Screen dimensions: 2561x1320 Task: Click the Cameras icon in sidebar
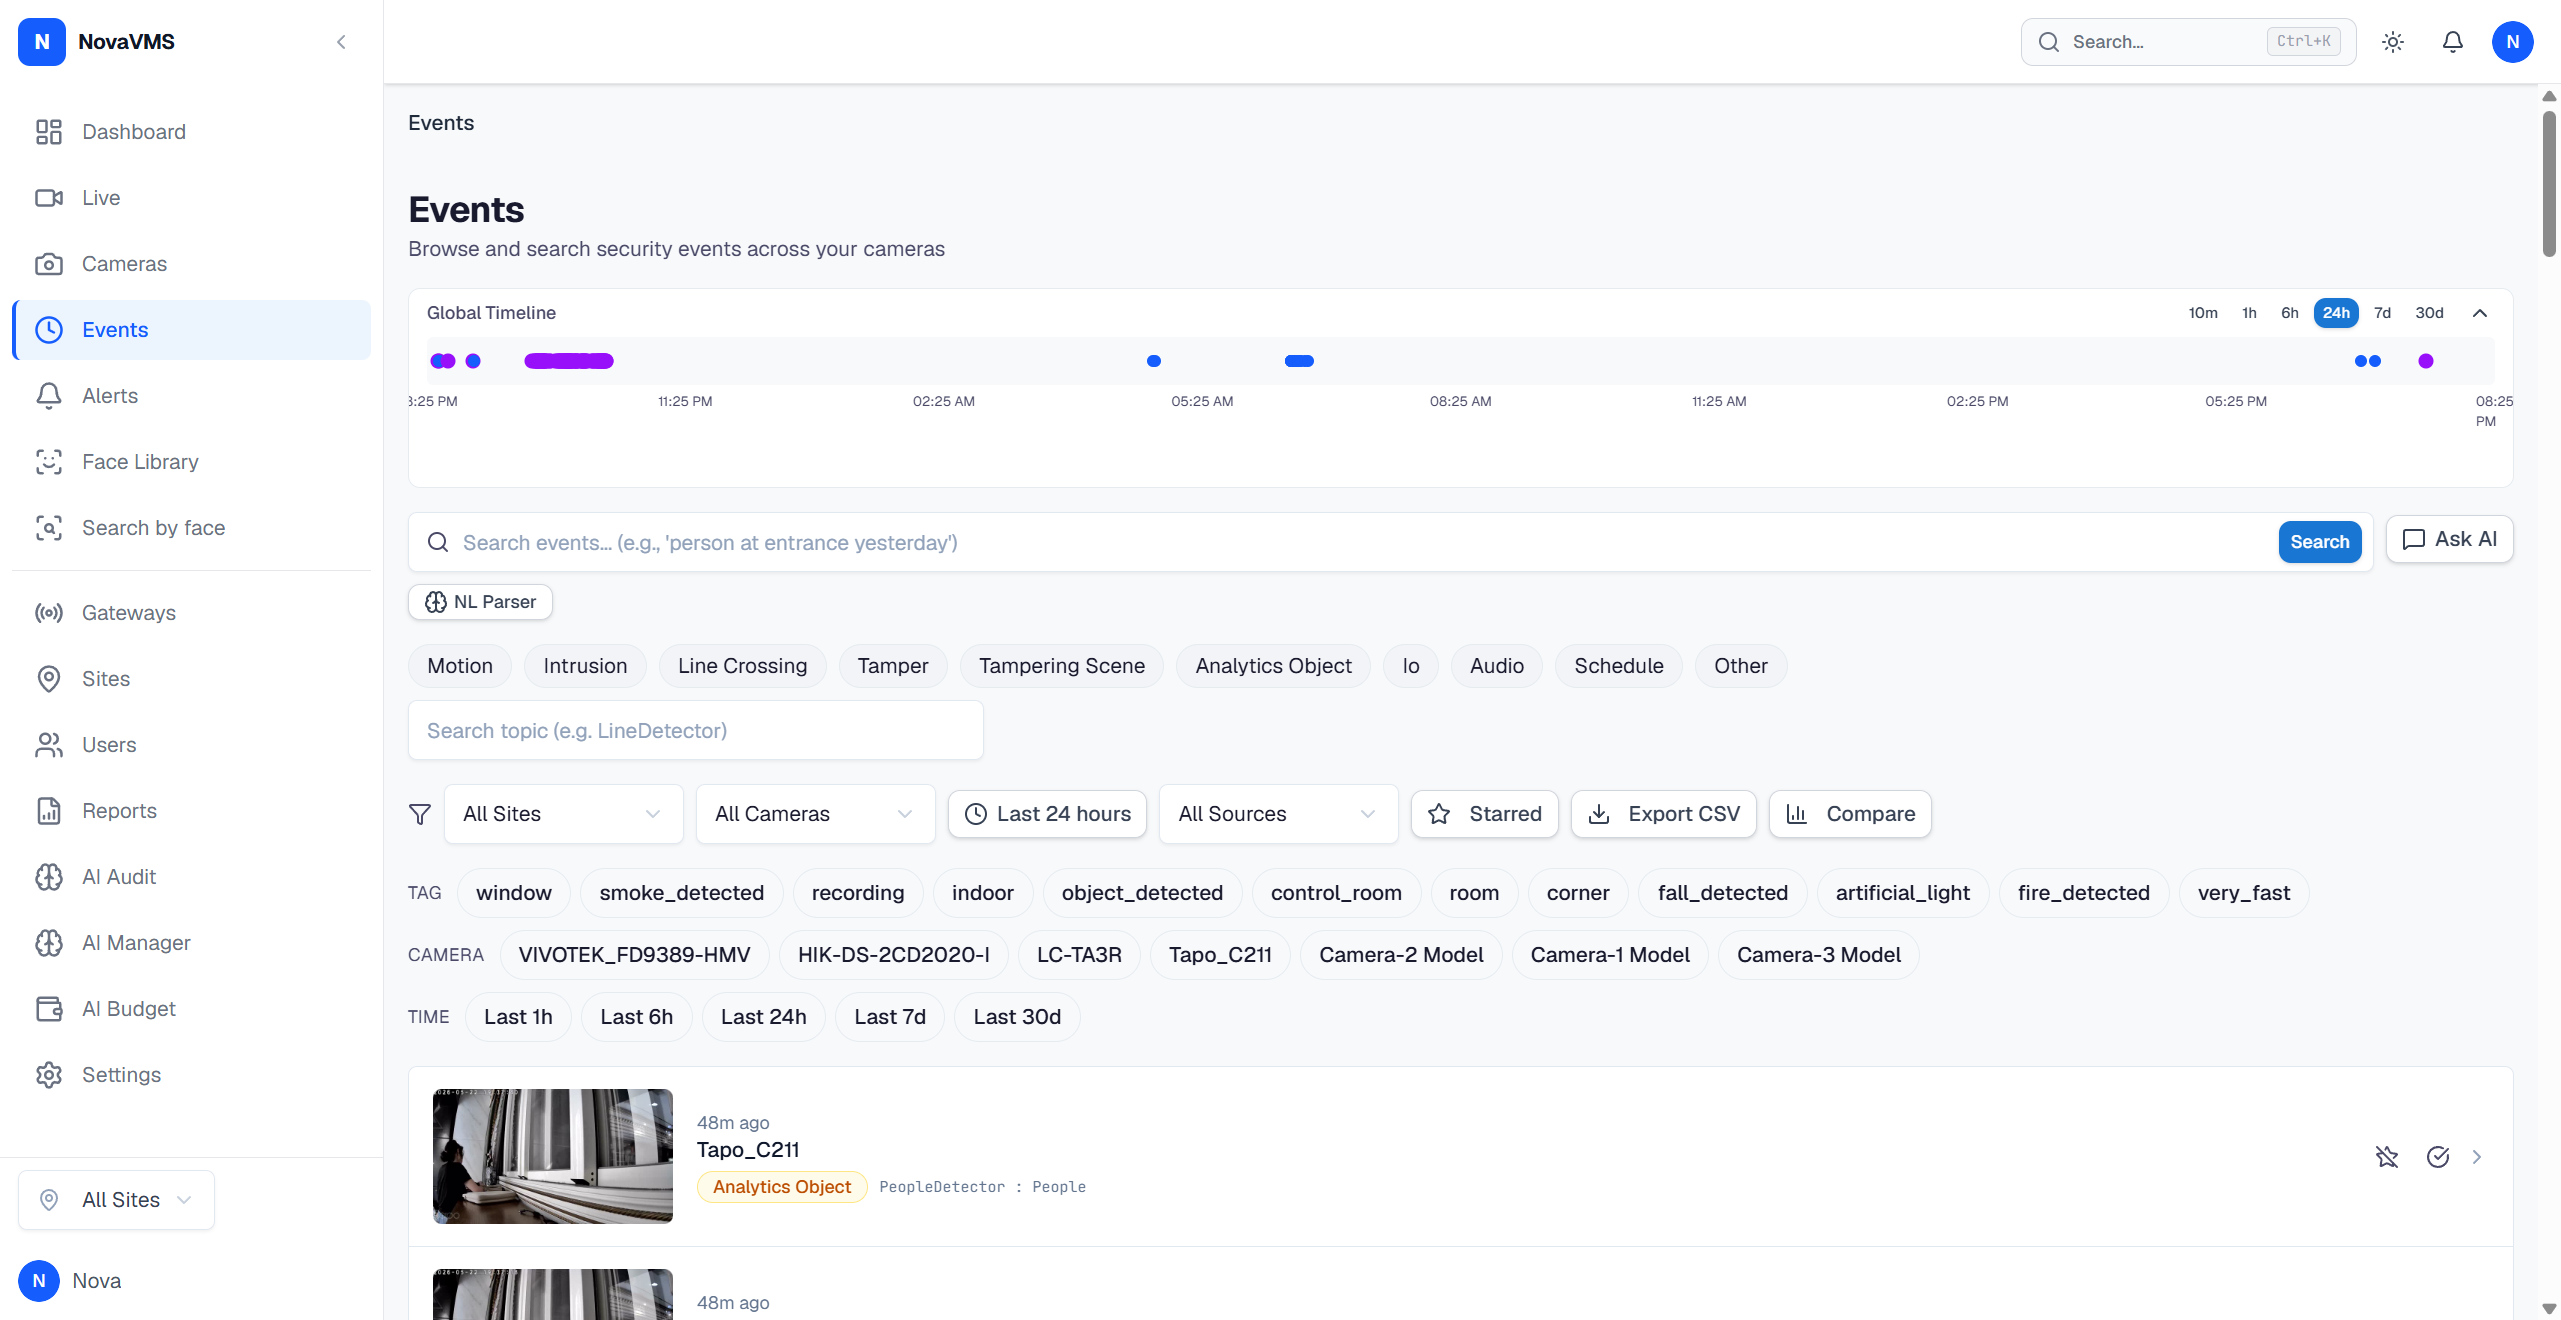point(49,264)
